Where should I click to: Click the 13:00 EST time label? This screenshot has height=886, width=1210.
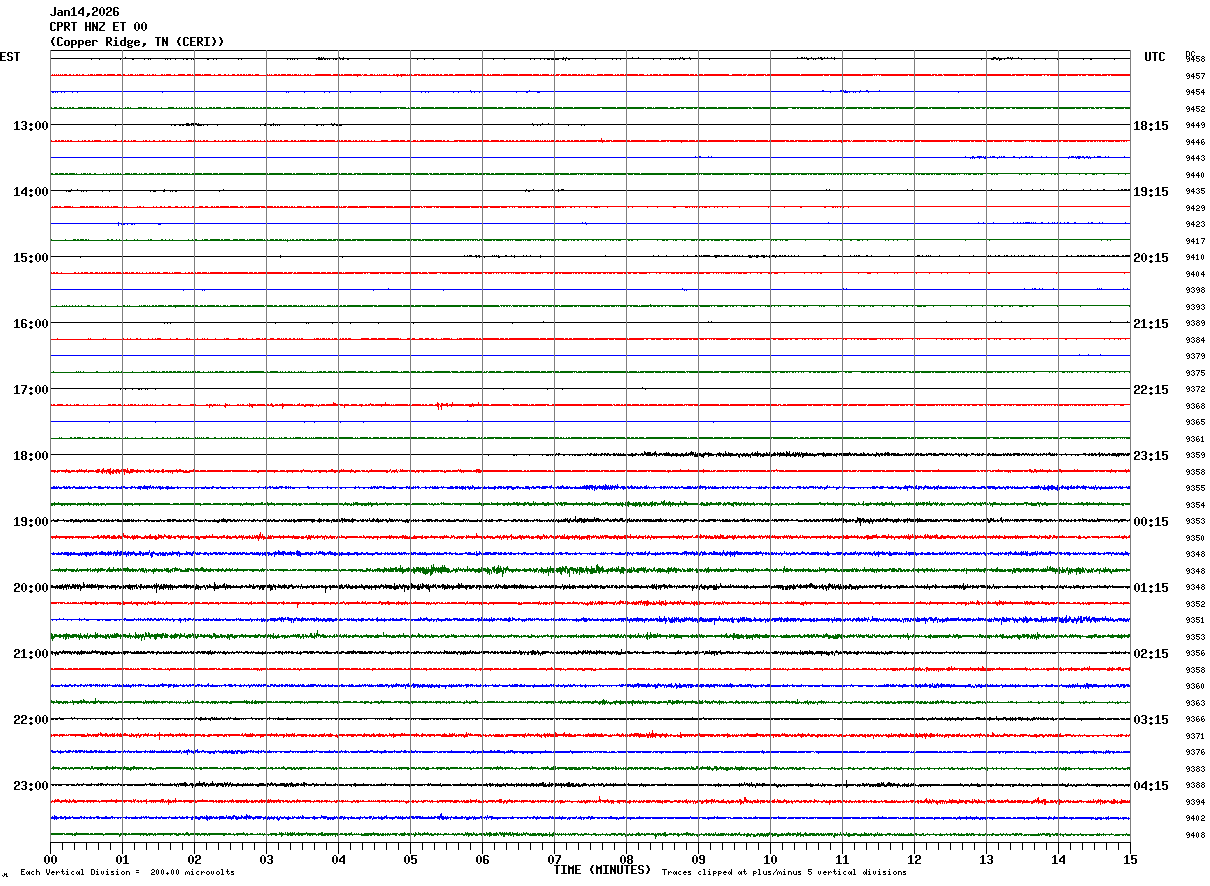pos(31,126)
